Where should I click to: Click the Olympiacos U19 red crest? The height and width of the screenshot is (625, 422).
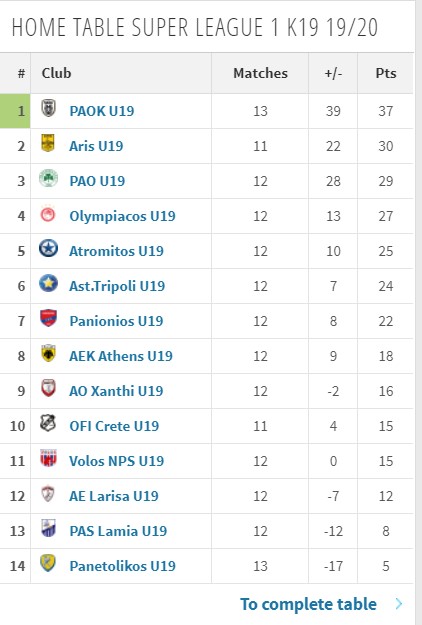[x=48, y=214]
